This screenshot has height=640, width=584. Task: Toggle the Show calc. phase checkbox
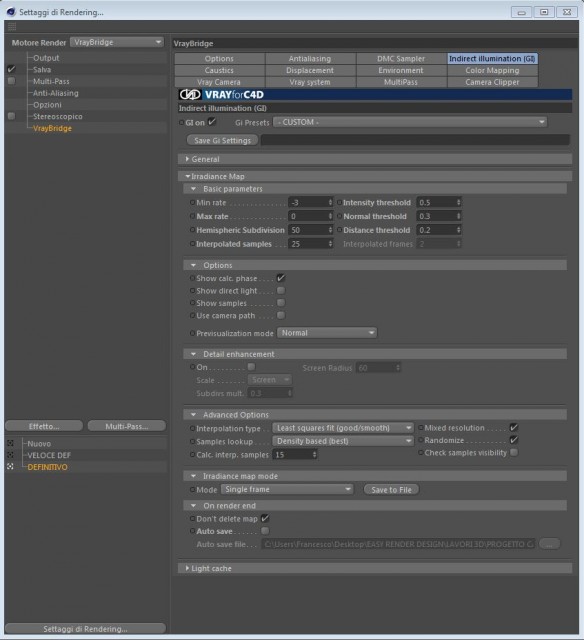281,278
